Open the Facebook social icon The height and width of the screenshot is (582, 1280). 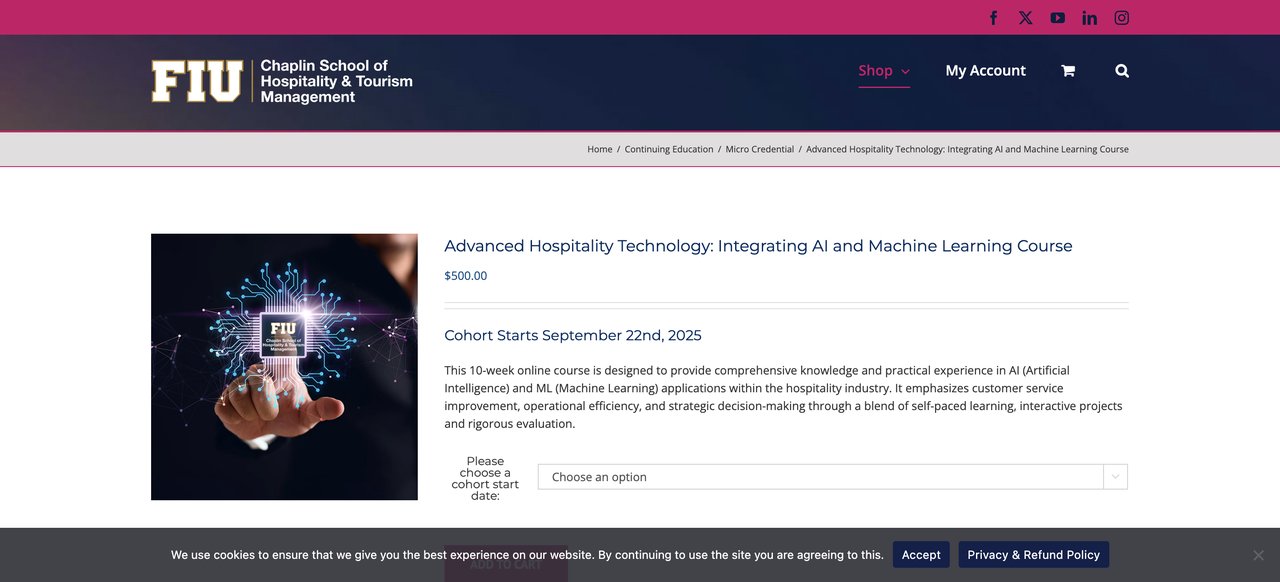pyautogui.click(x=993, y=18)
